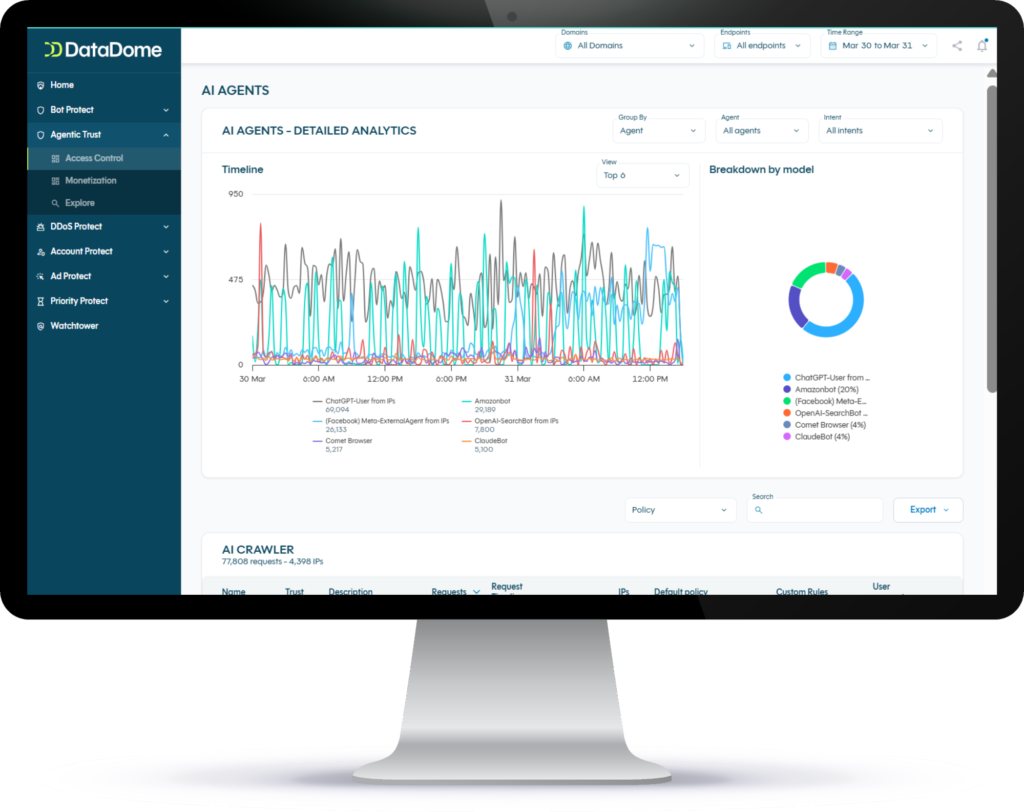Click Comet Browser (4%) legend swatch
The image size is (1024, 812).
pos(787,425)
